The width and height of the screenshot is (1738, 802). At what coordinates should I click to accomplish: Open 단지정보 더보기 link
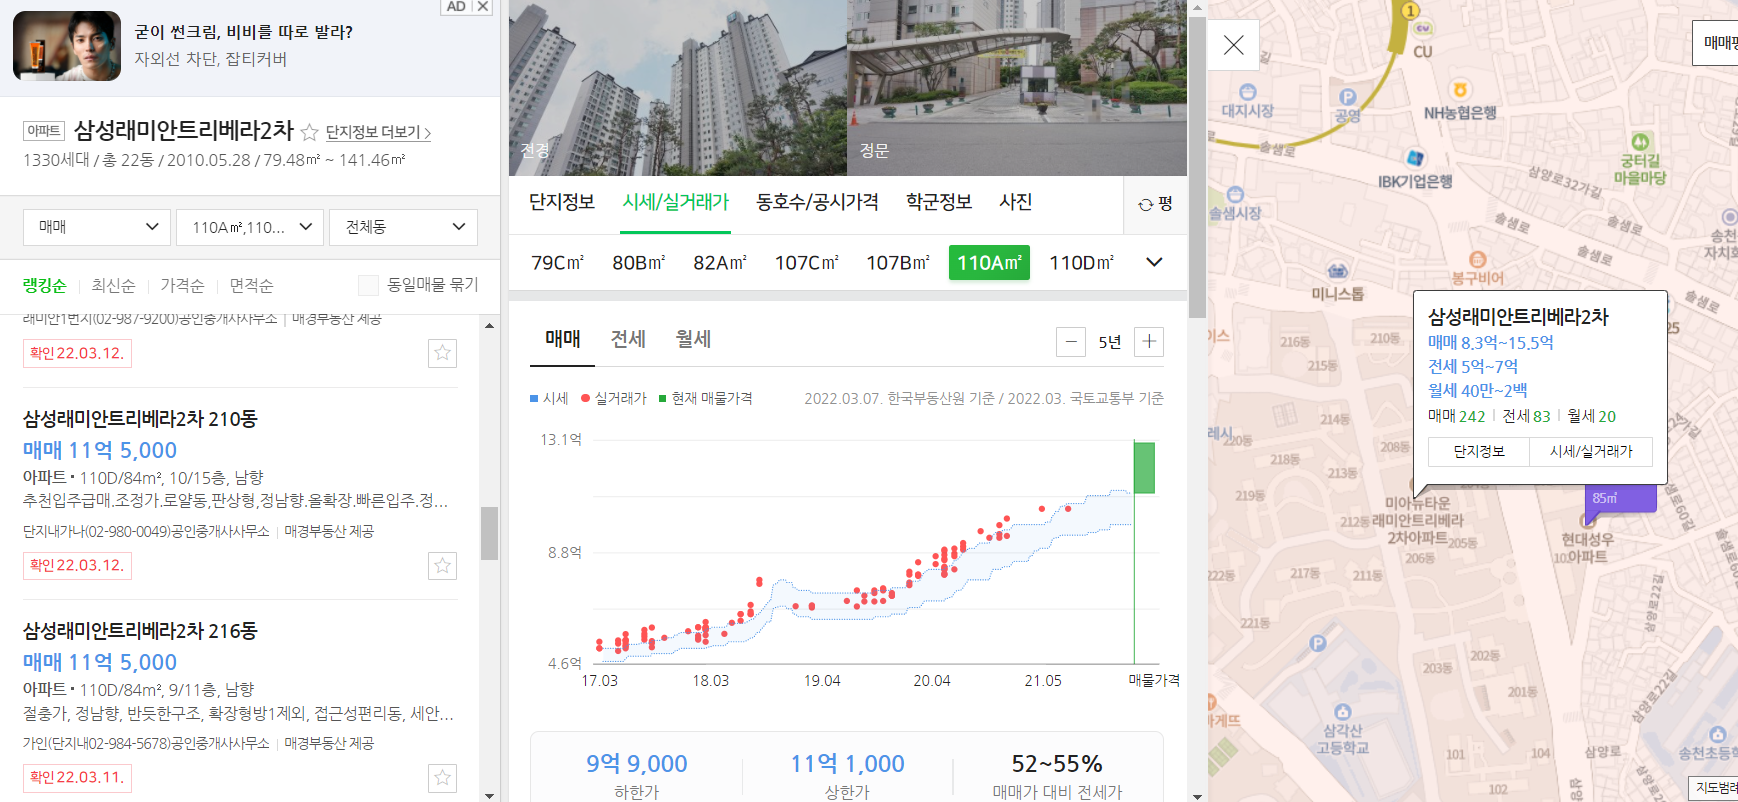(x=378, y=132)
